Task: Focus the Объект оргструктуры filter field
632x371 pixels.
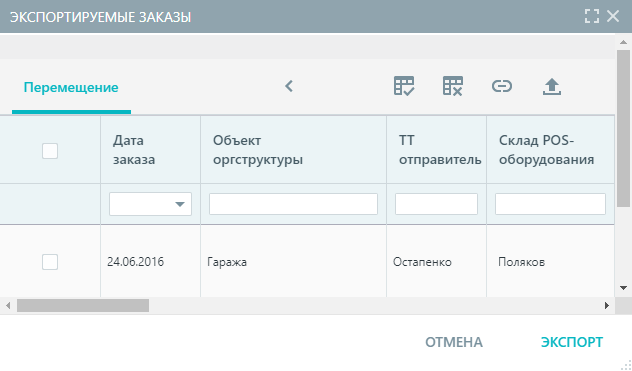Action: click(293, 204)
